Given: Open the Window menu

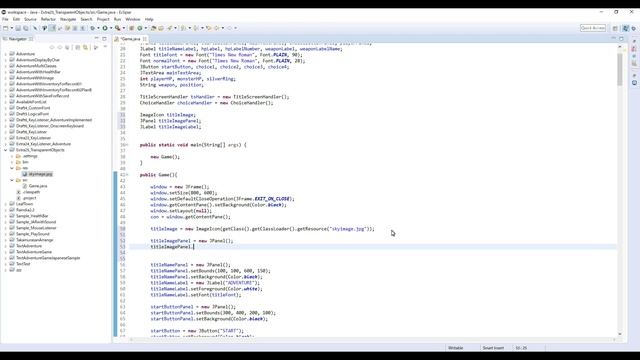Looking at the screenshot, I should click(133, 19).
